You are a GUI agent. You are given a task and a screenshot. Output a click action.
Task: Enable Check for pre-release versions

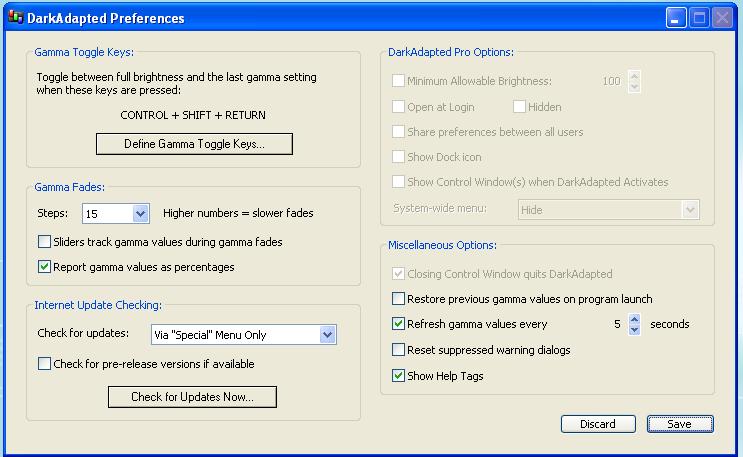click(x=44, y=364)
